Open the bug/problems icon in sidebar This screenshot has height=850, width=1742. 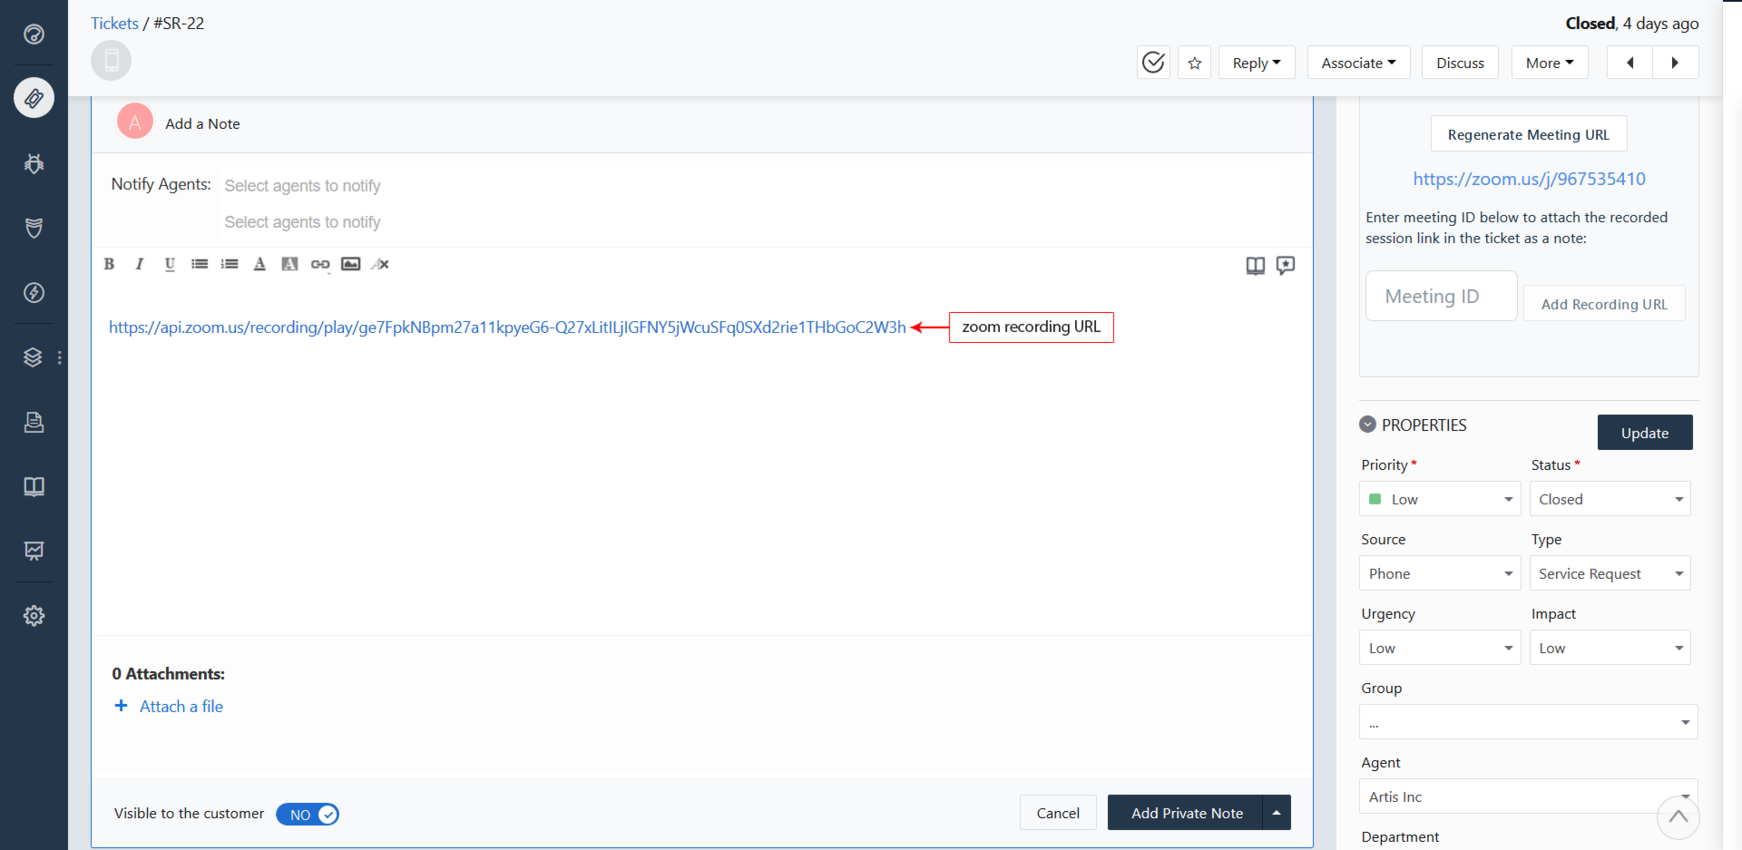[x=34, y=163]
